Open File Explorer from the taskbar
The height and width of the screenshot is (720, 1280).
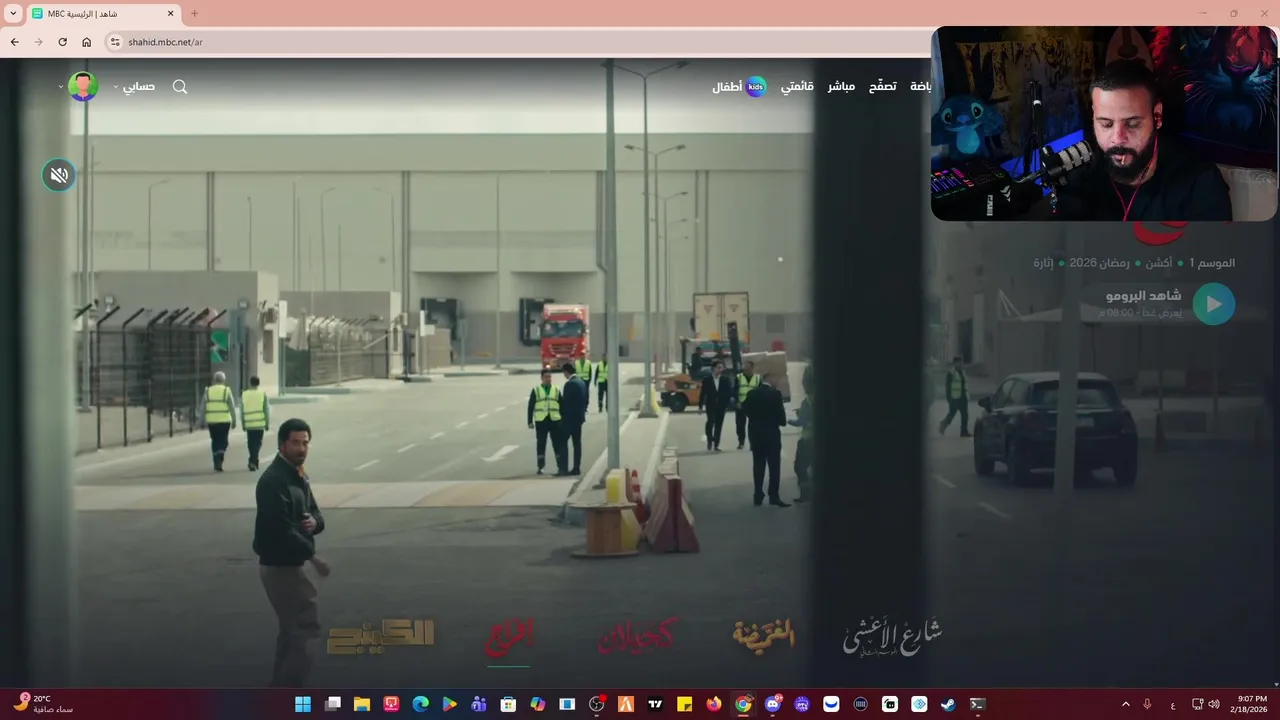click(x=362, y=704)
